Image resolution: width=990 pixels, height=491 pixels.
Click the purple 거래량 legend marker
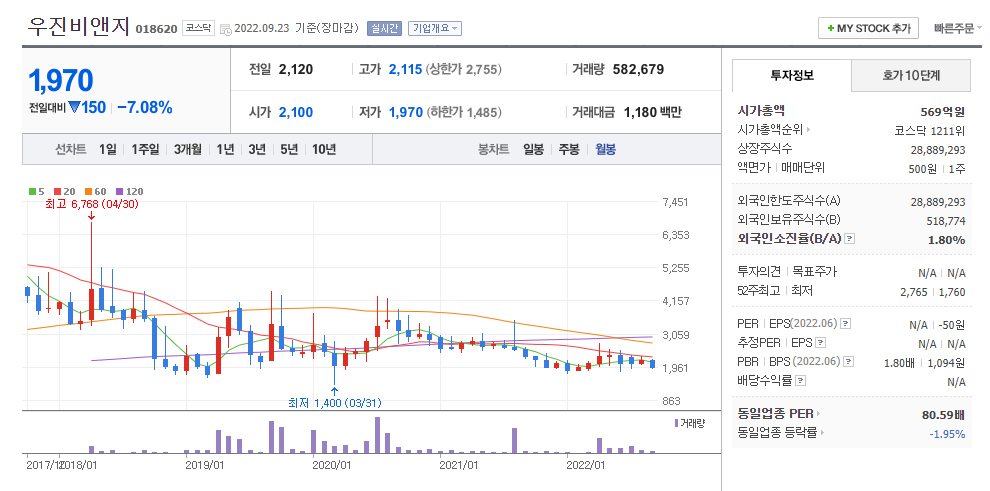[x=677, y=423]
